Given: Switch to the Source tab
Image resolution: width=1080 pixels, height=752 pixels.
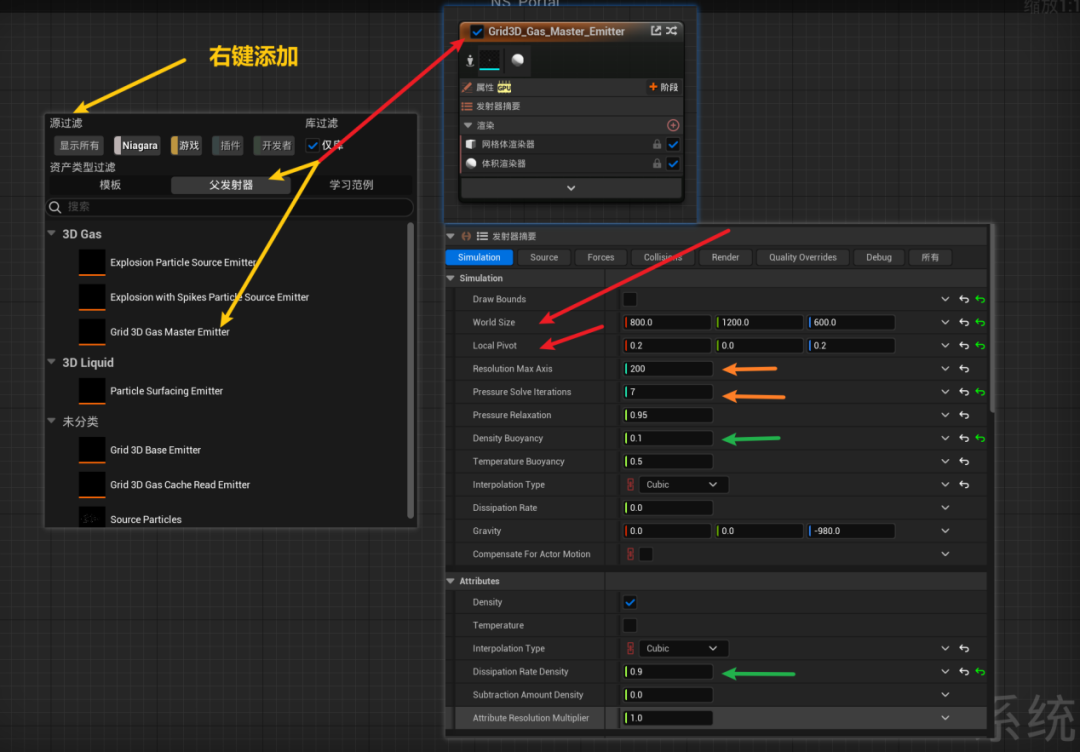Looking at the screenshot, I should (x=544, y=258).
